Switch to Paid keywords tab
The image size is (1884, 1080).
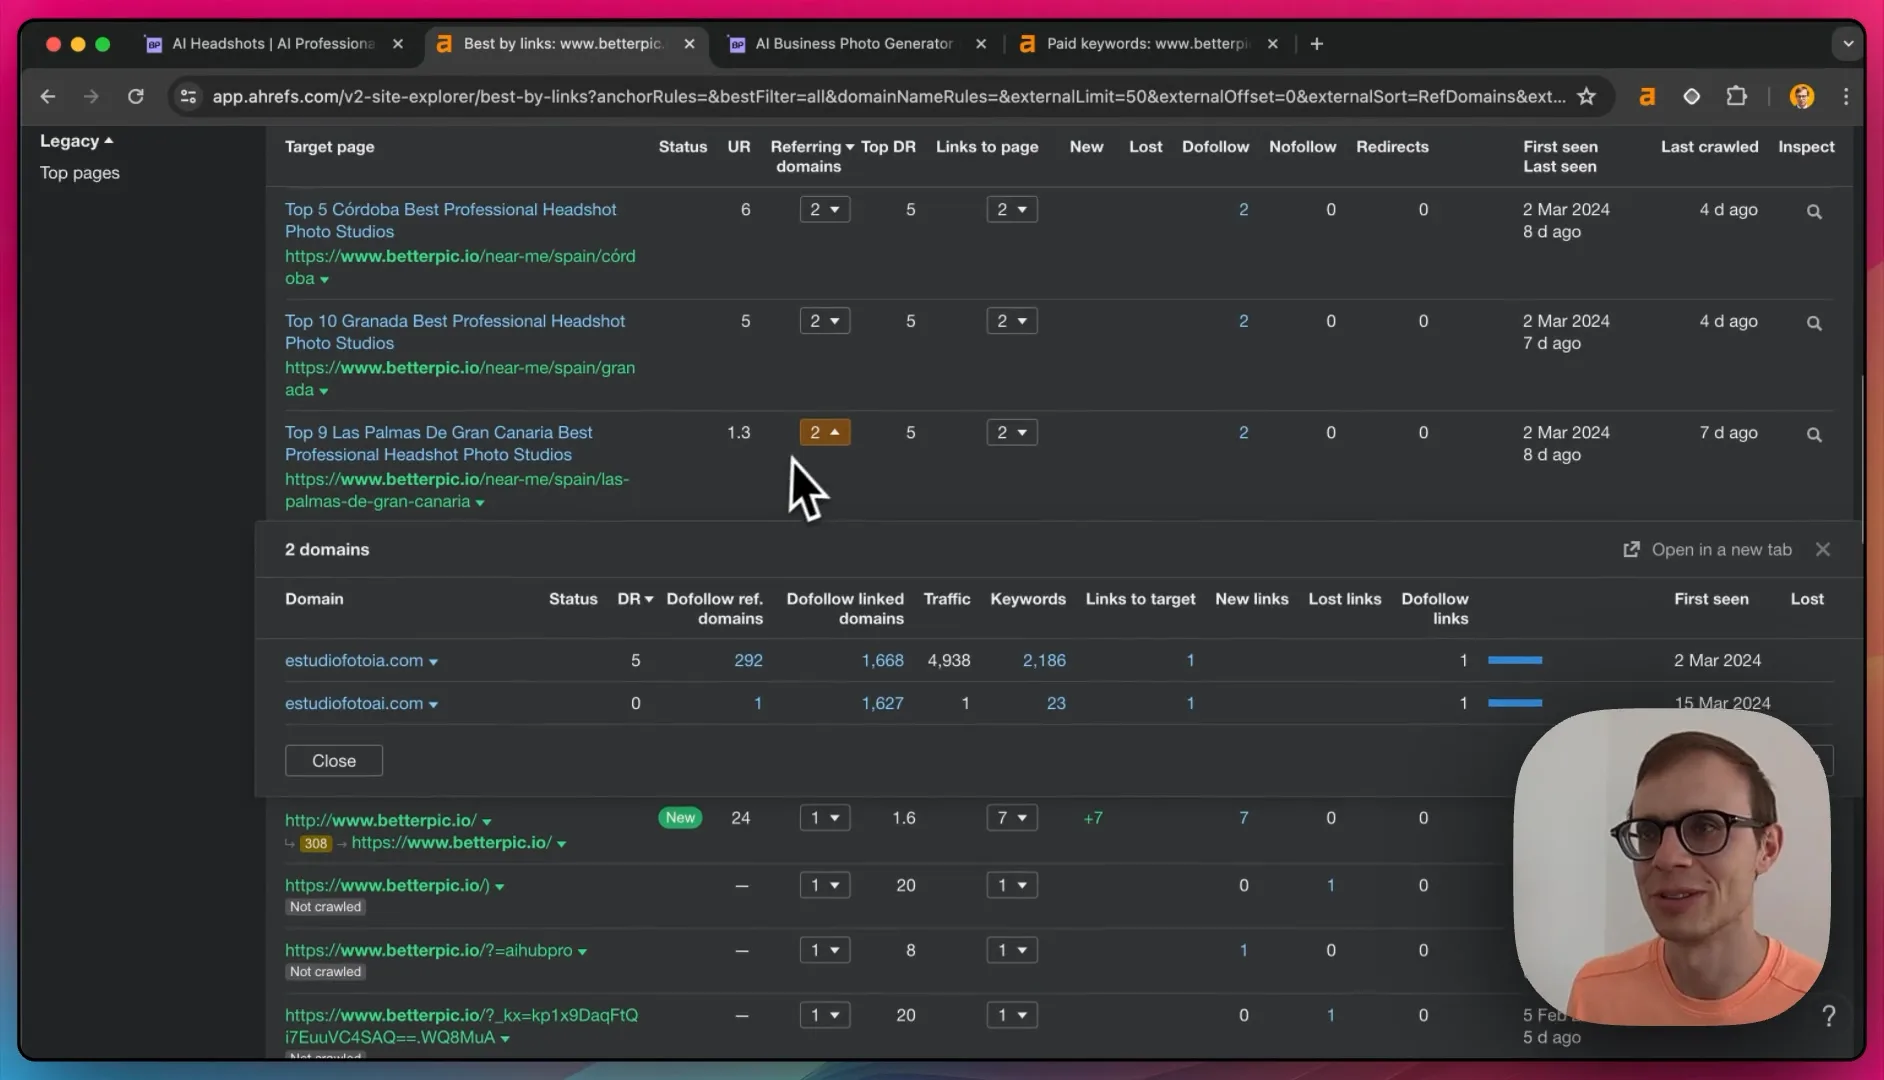click(x=1147, y=44)
